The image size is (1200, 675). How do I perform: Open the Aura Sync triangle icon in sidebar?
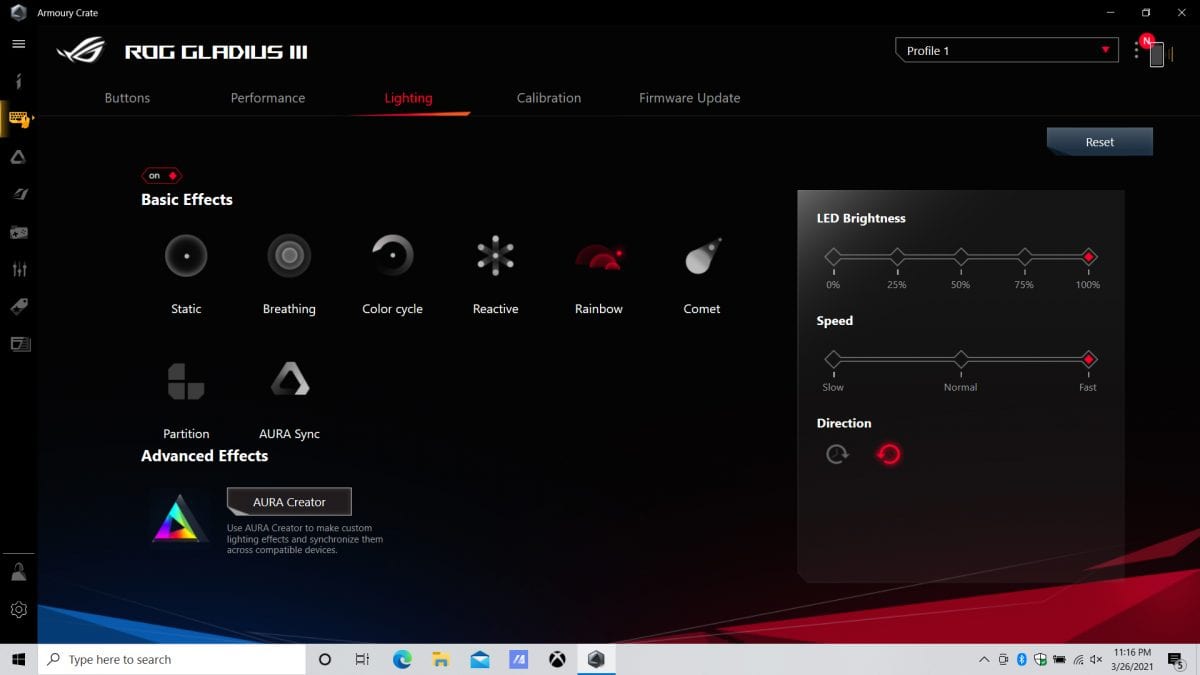pos(18,157)
